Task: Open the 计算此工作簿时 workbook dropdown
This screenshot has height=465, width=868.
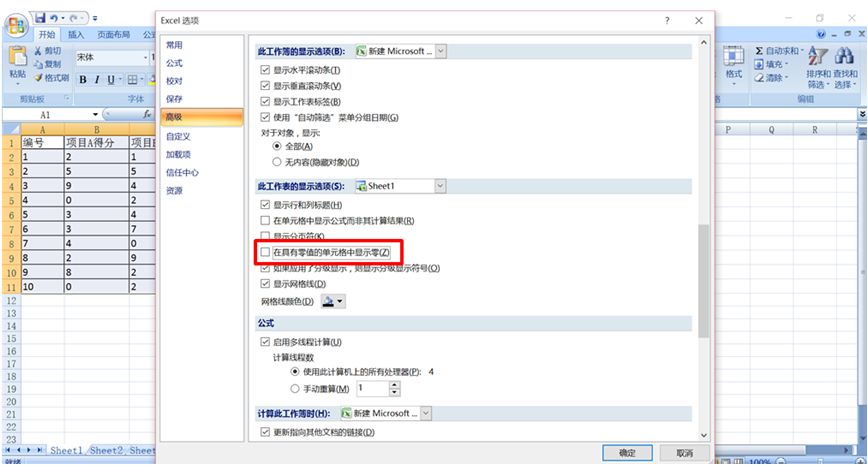Action: 426,413
